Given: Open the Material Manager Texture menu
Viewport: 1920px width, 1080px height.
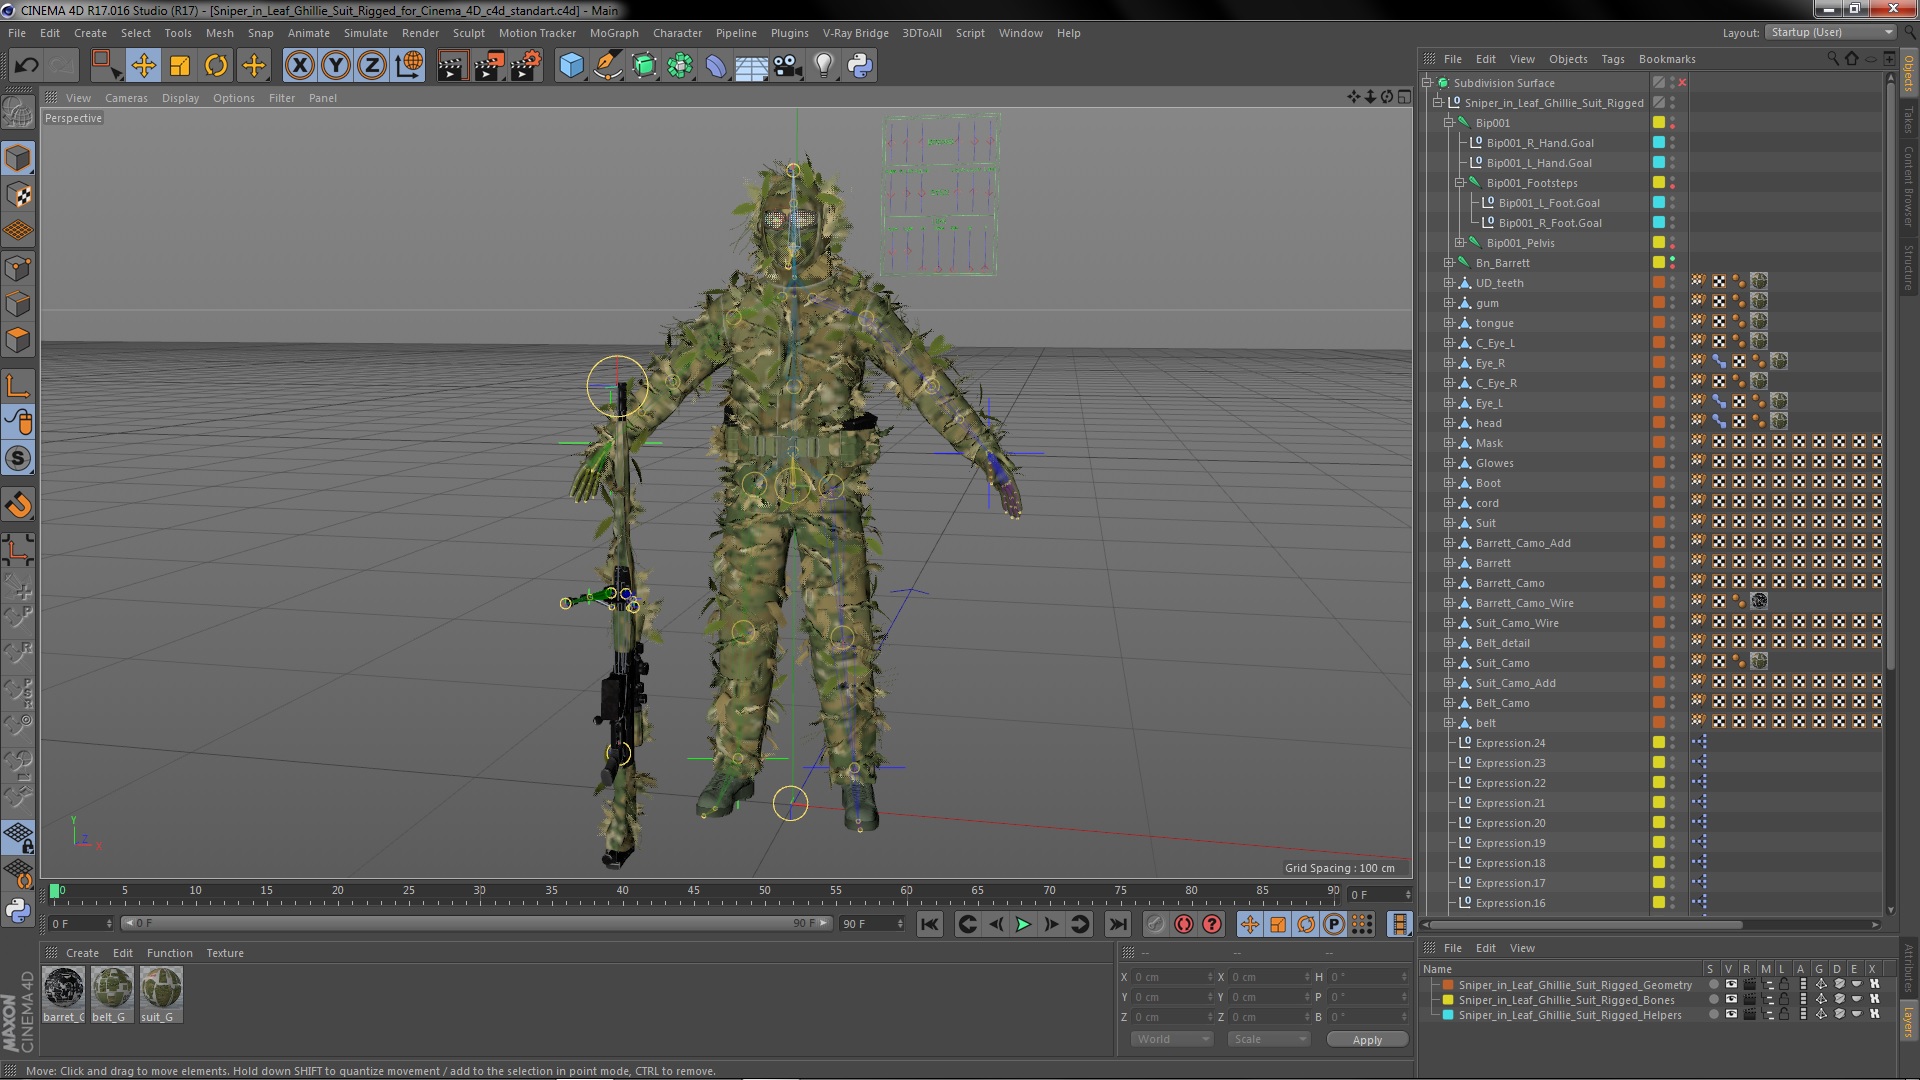Looking at the screenshot, I should [224, 953].
